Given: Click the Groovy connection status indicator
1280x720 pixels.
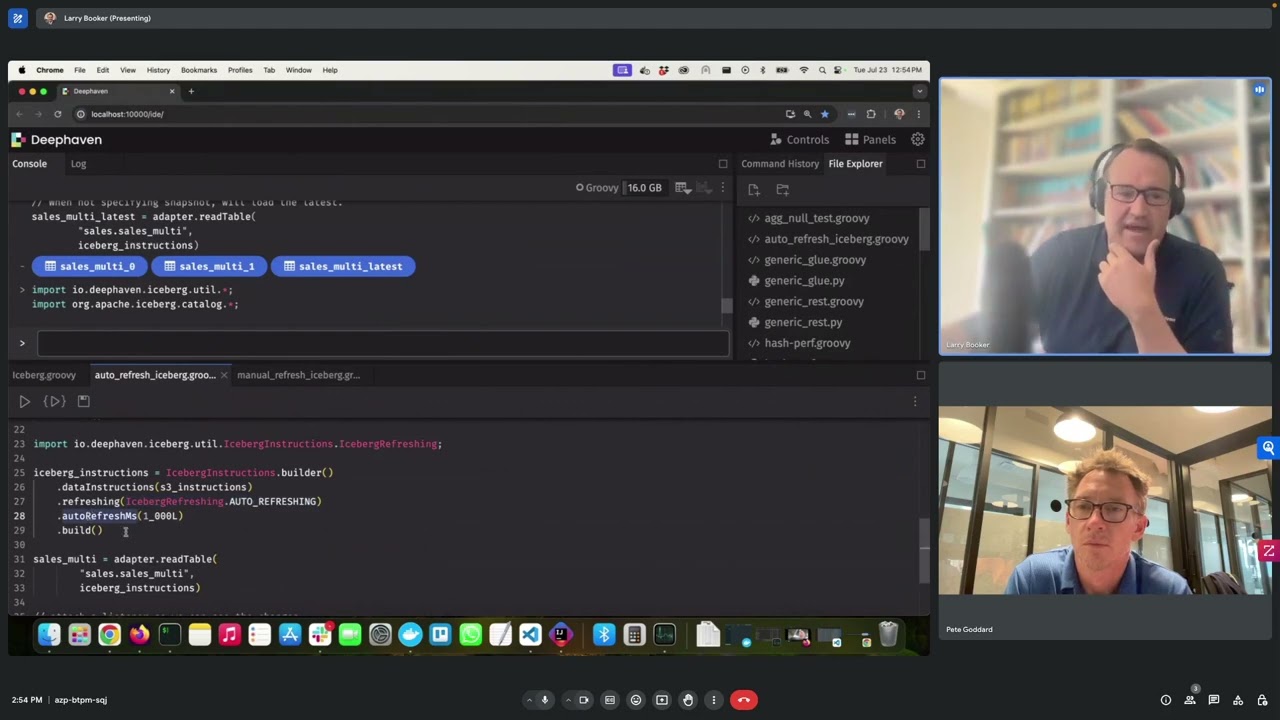Looking at the screenshot, I should pyautogui.click(x=597, y=188).
